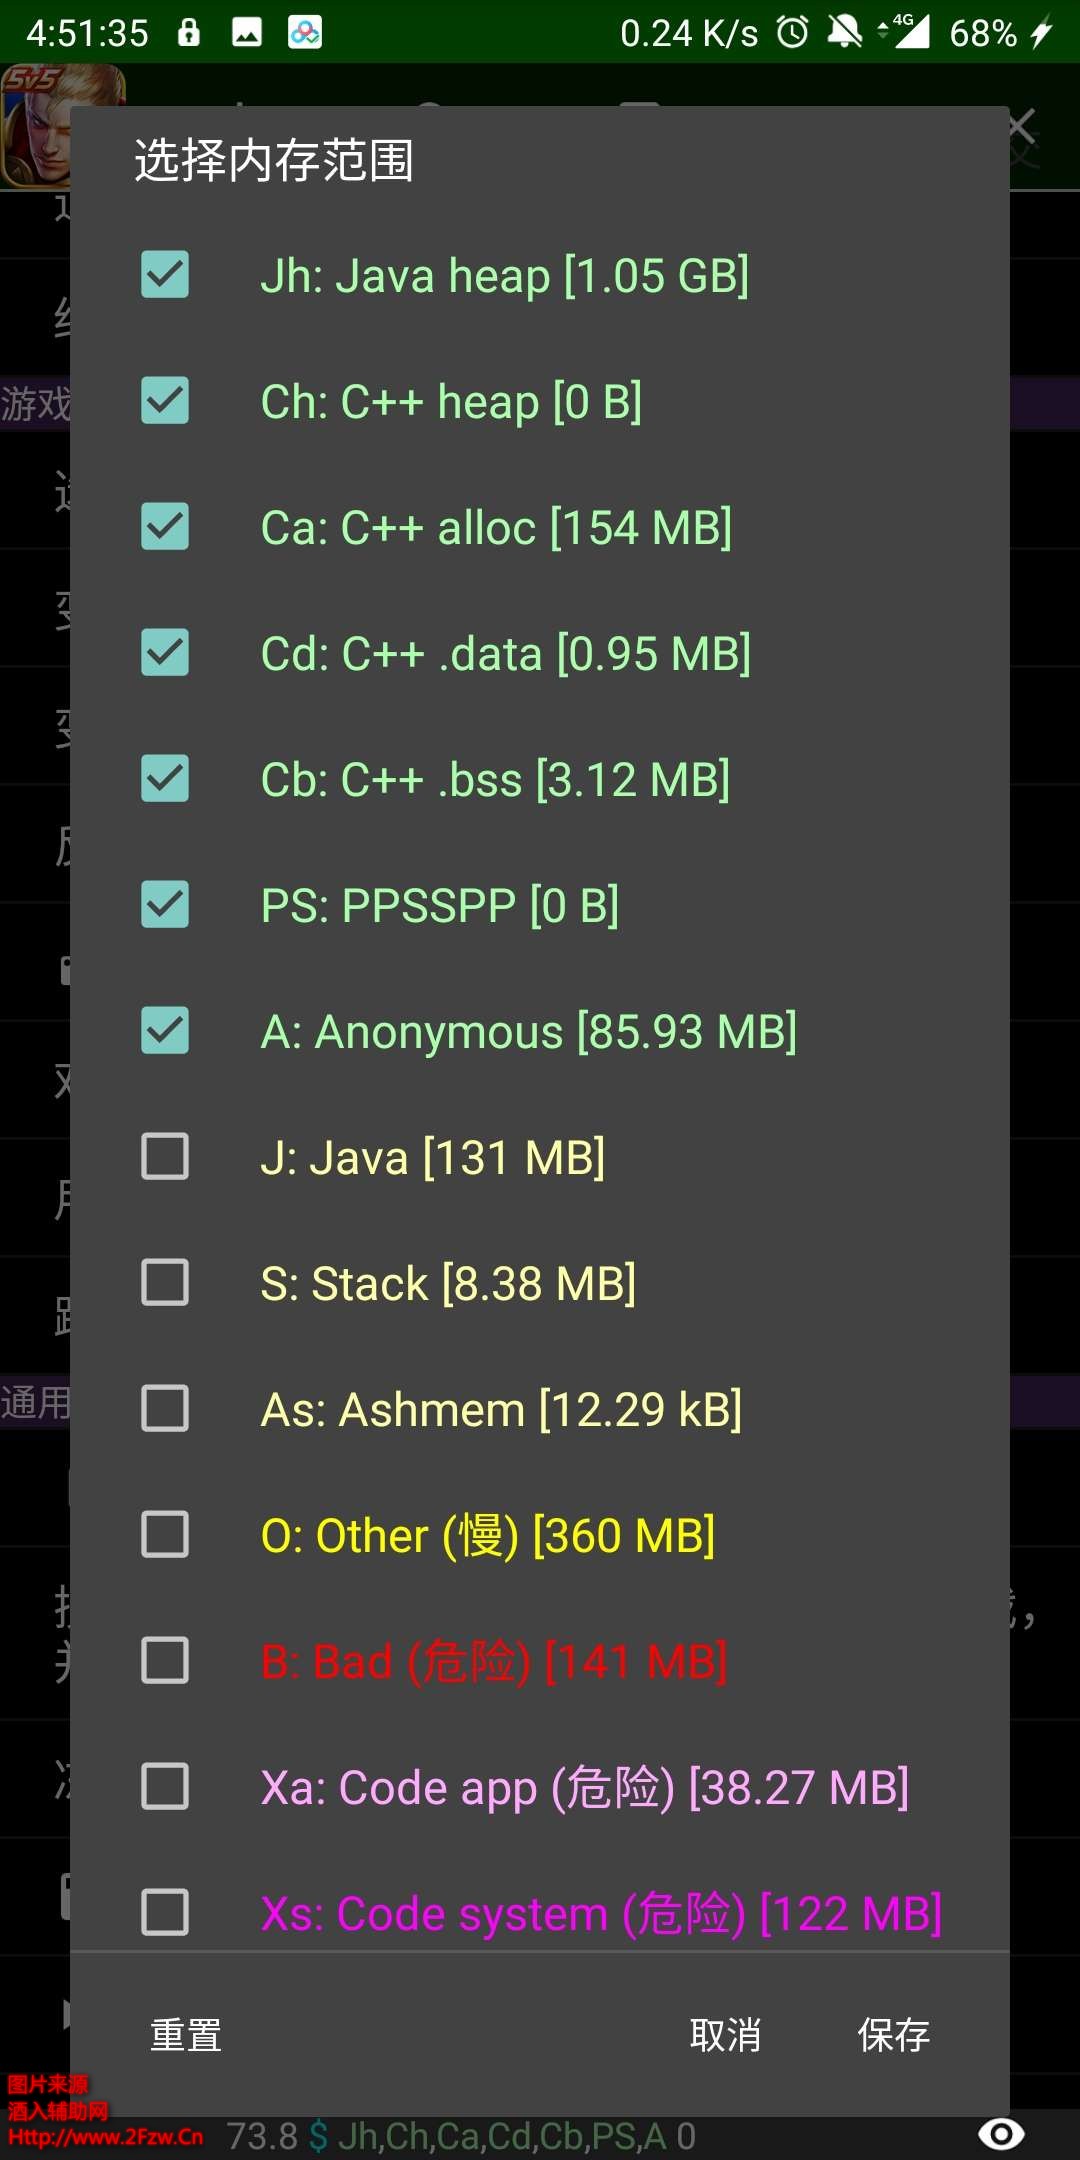Tap the eye visibility icon

[1001, 2134]
